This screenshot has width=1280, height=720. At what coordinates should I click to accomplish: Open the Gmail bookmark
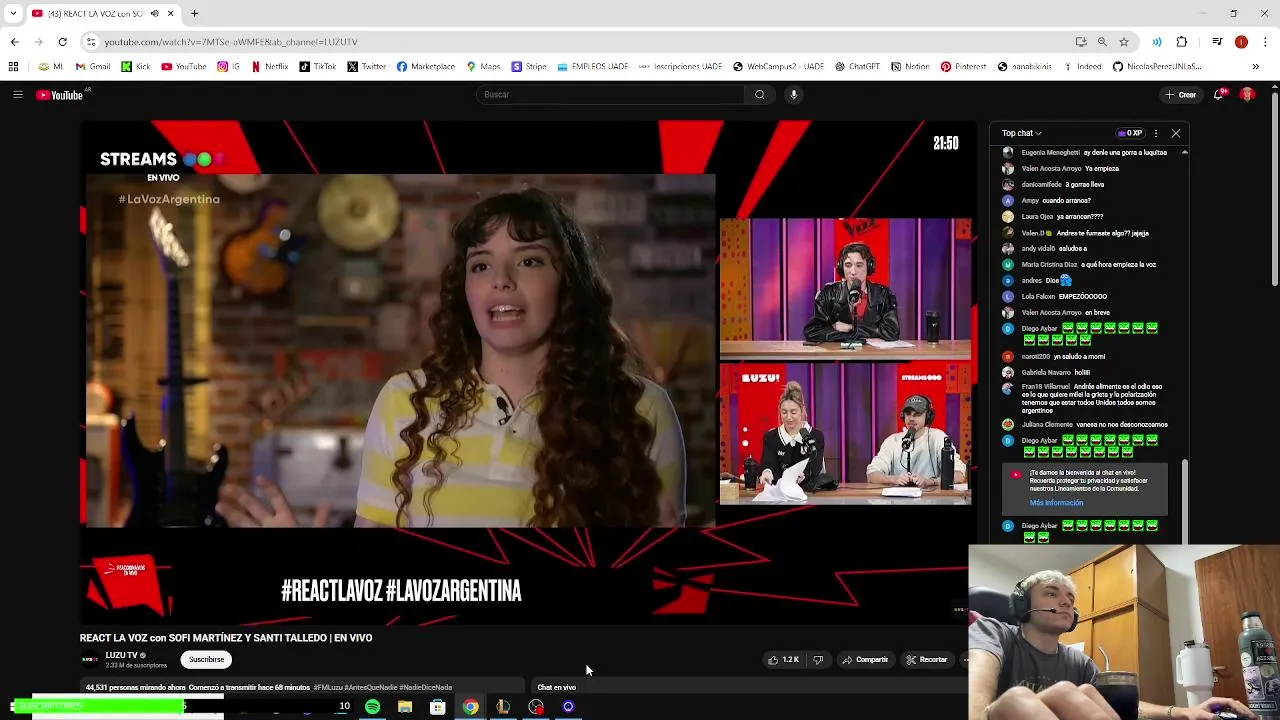pos(93,67)
